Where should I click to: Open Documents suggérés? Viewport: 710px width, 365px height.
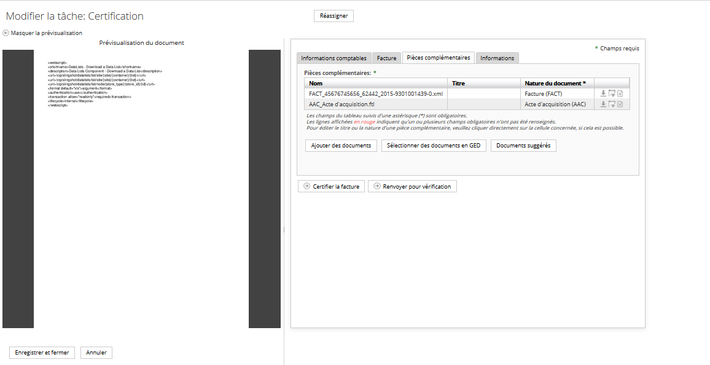(523, 146)
